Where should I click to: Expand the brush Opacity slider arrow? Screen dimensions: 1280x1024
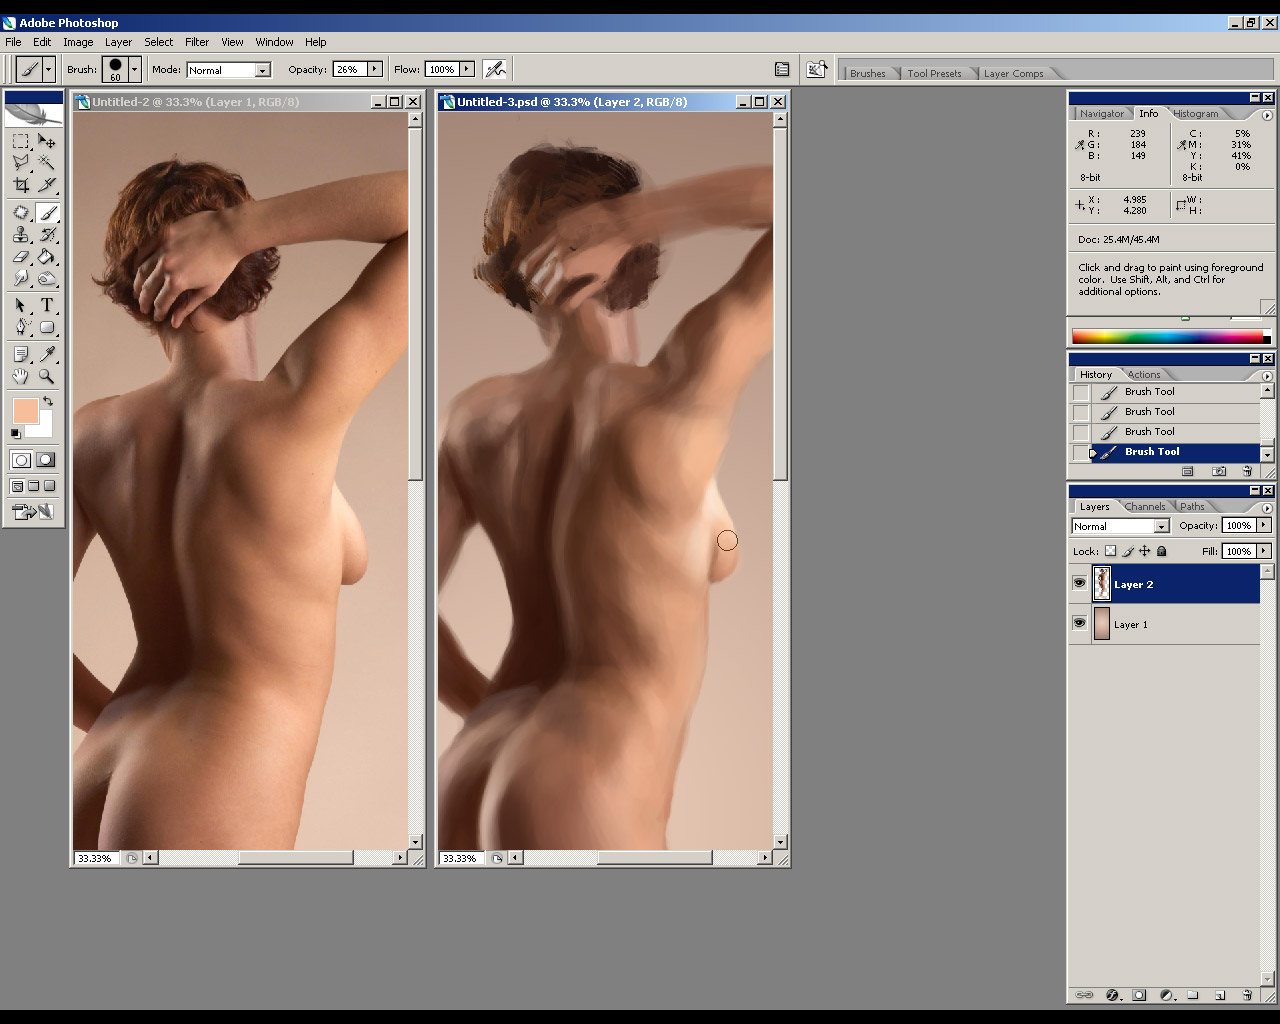pos(375,69)
